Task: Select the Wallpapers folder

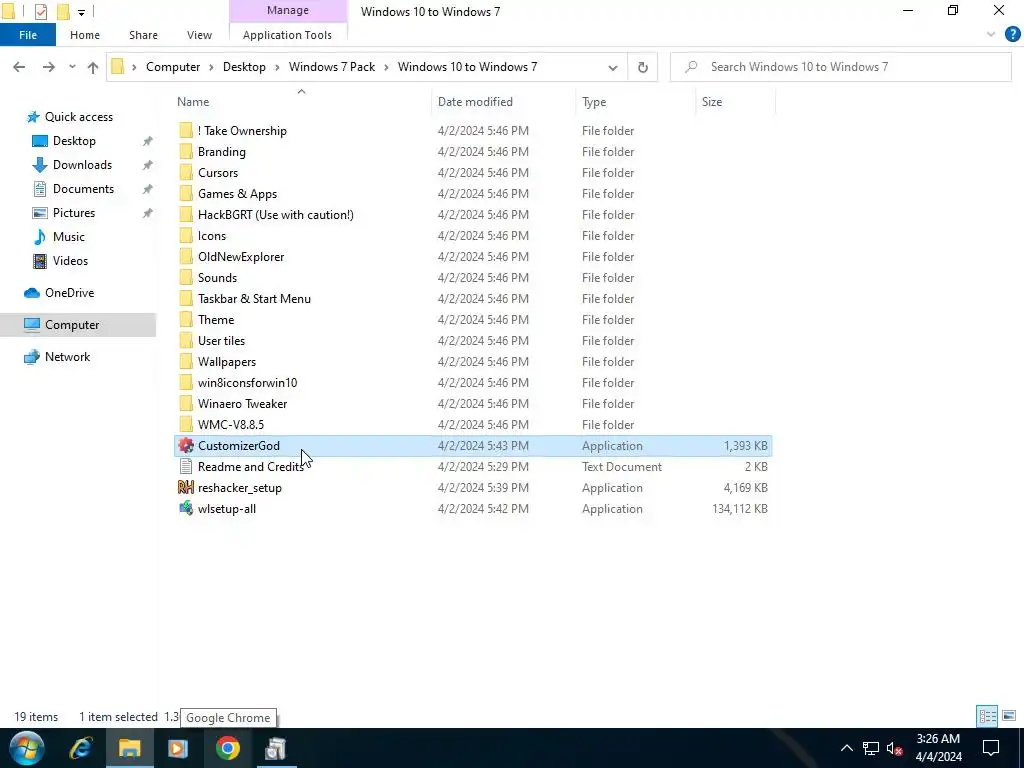Action: [227, 362]
